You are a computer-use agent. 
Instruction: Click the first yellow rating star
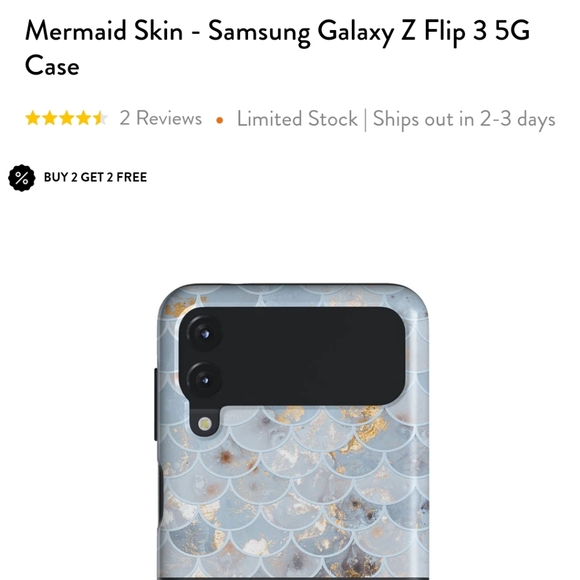[x=33, y=118]
